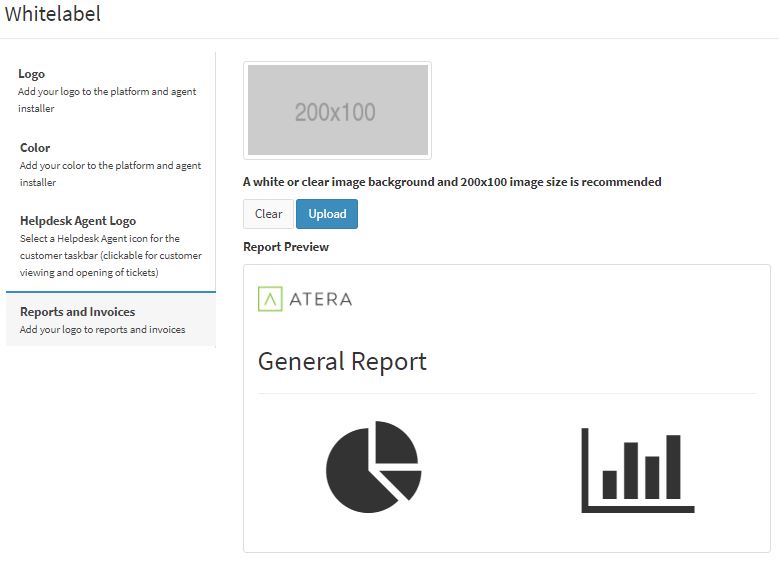779x563 pixels.
Task: Click the pie chart icon in report preview
Action: pos(374,467)
